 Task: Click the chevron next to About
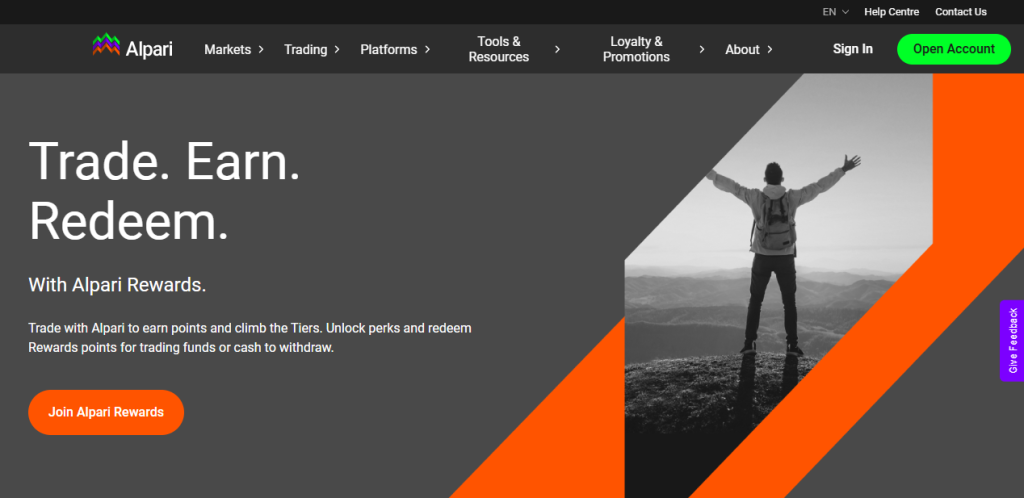click(770, 49)
